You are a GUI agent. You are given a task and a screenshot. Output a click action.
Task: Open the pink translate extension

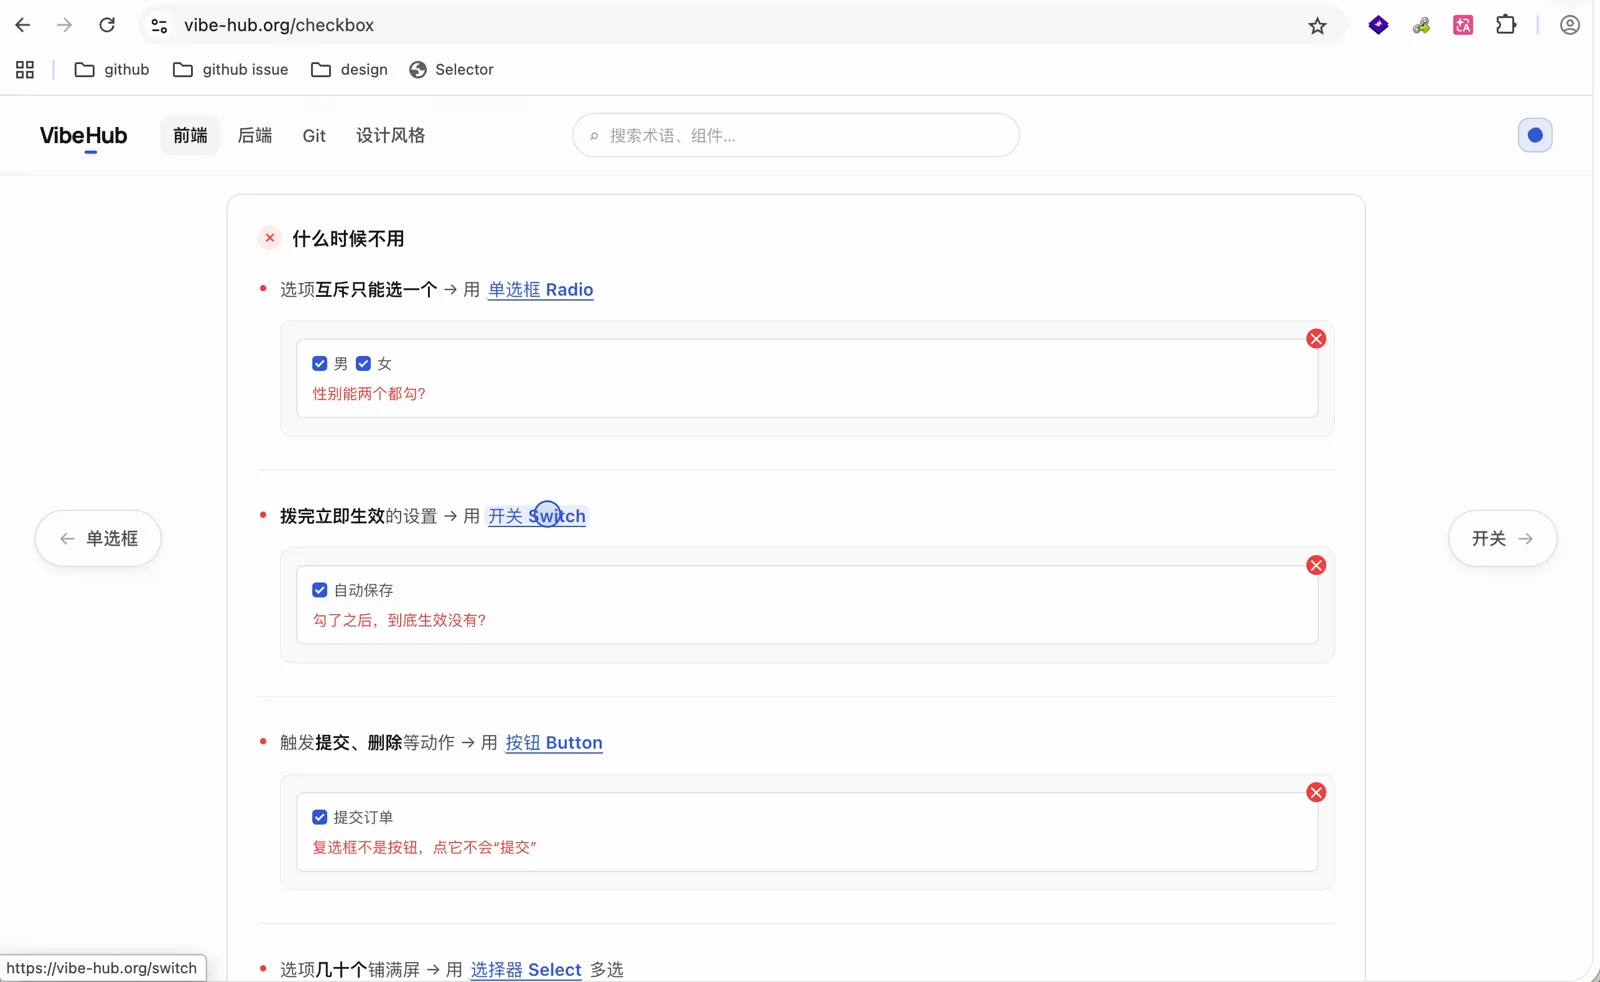click(1463, 25)
